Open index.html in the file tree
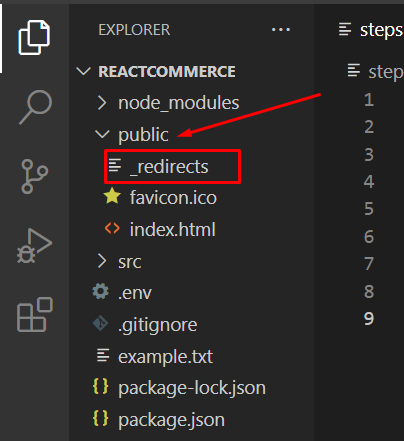 click(x=172, y=229)
